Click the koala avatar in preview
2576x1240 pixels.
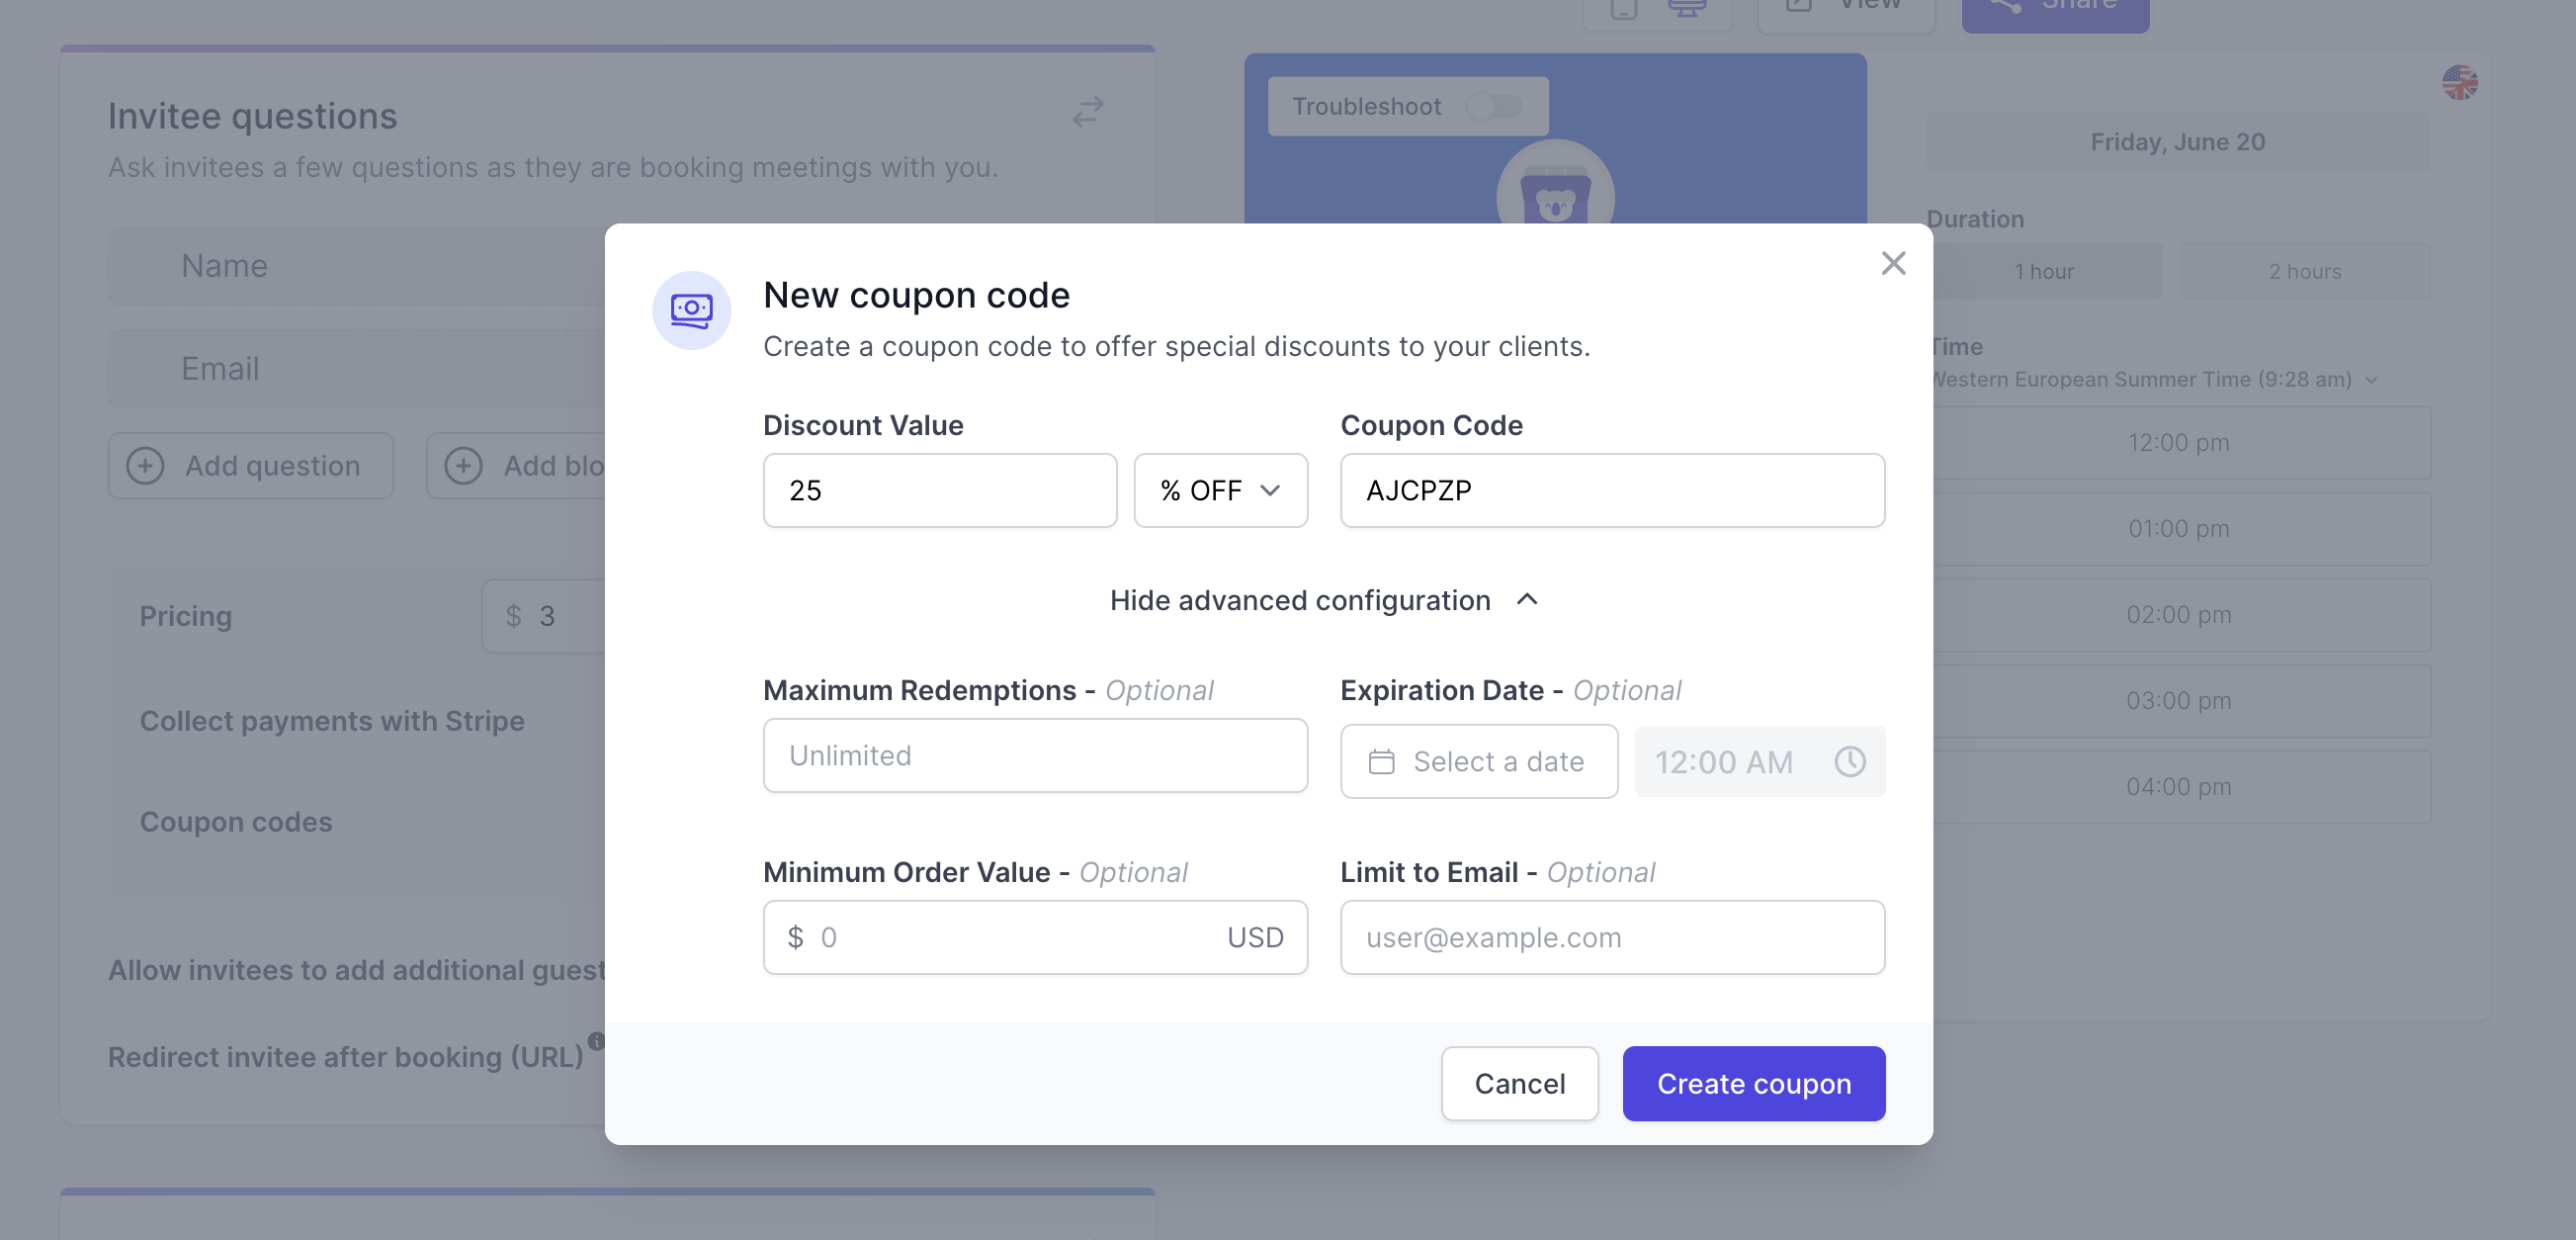coord(1555,196)
